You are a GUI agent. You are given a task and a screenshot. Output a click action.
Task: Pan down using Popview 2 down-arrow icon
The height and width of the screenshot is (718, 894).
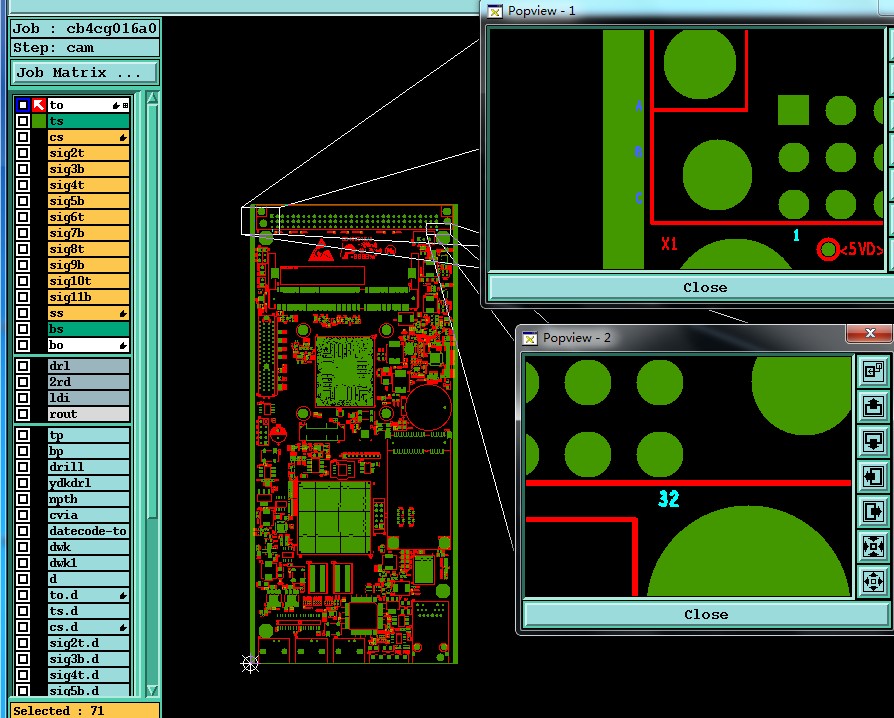click(x=873, y=442)
